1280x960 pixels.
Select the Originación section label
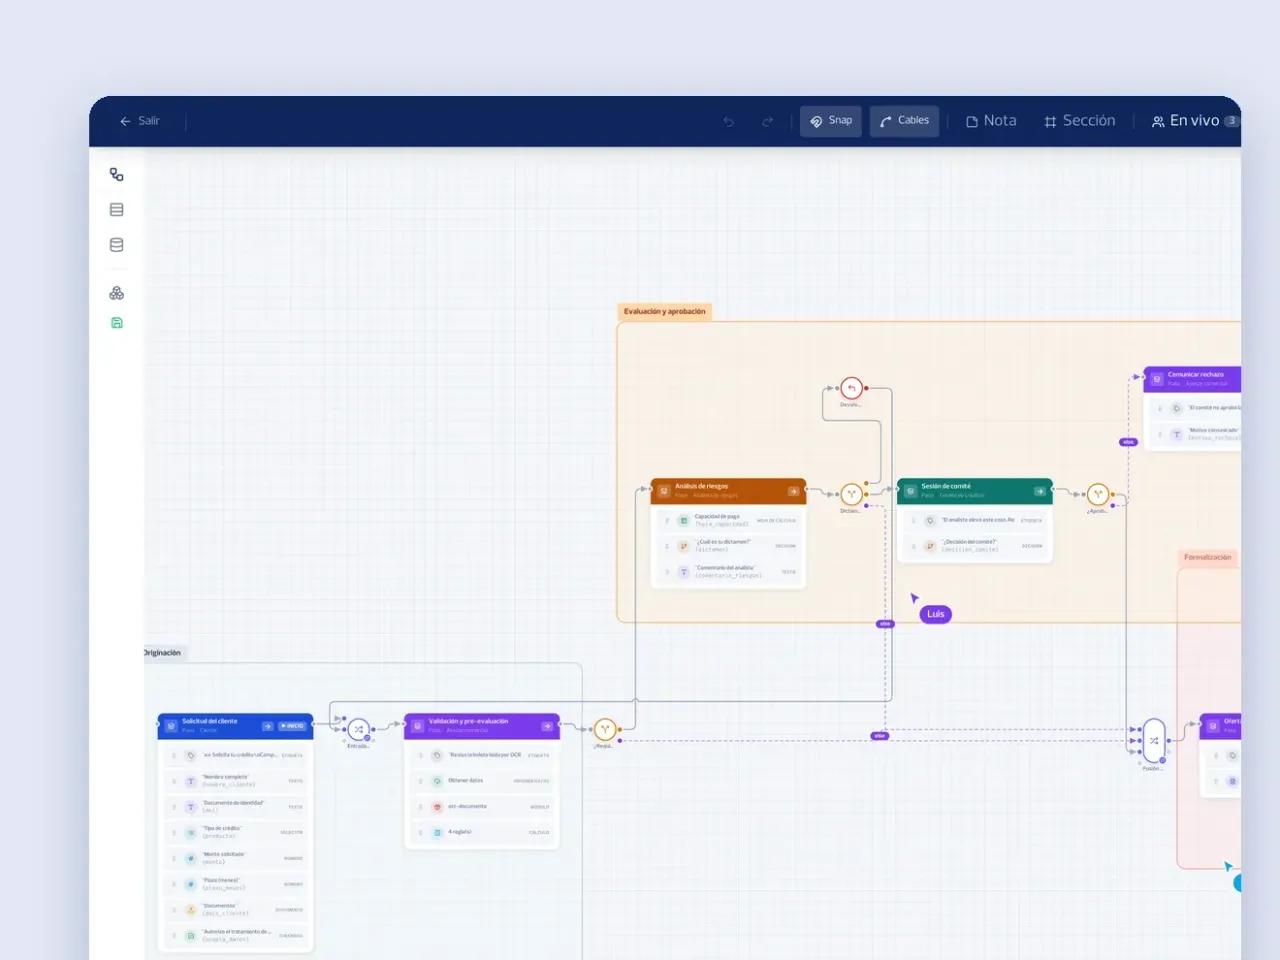click(x=164, y=653)
